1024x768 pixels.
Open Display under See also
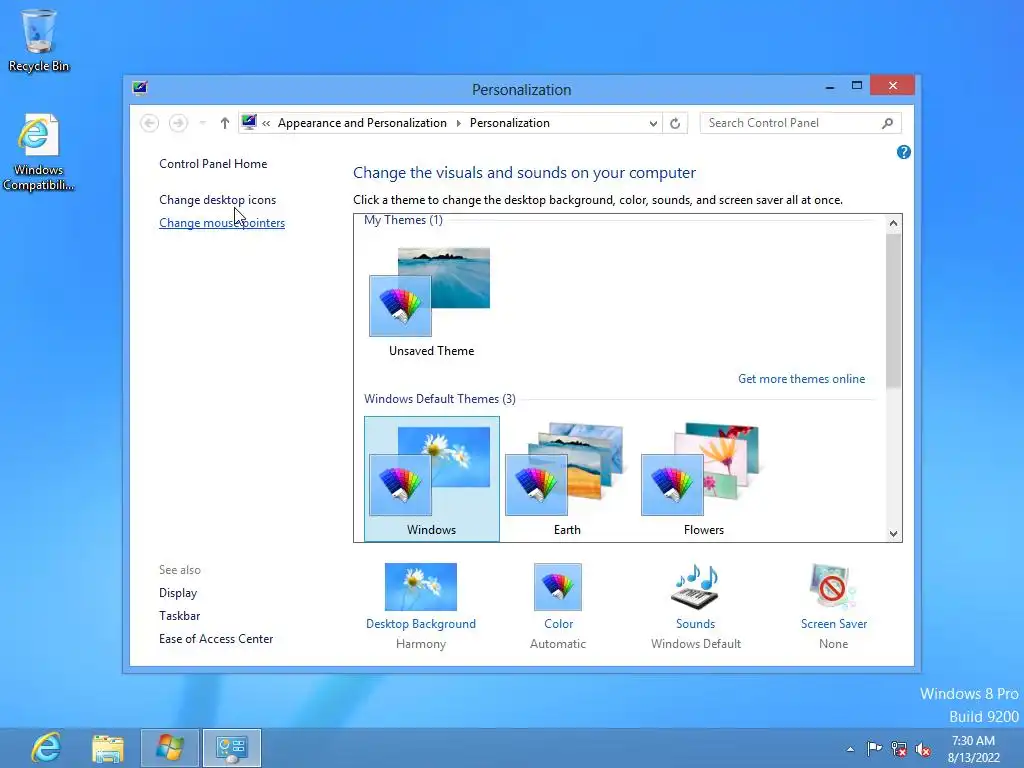178,593
